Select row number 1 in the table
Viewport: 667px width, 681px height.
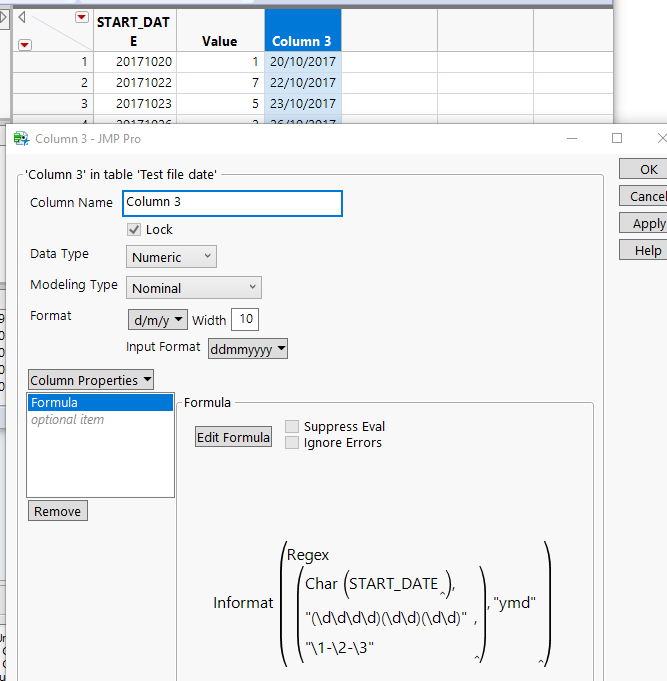tap(53, 62)
